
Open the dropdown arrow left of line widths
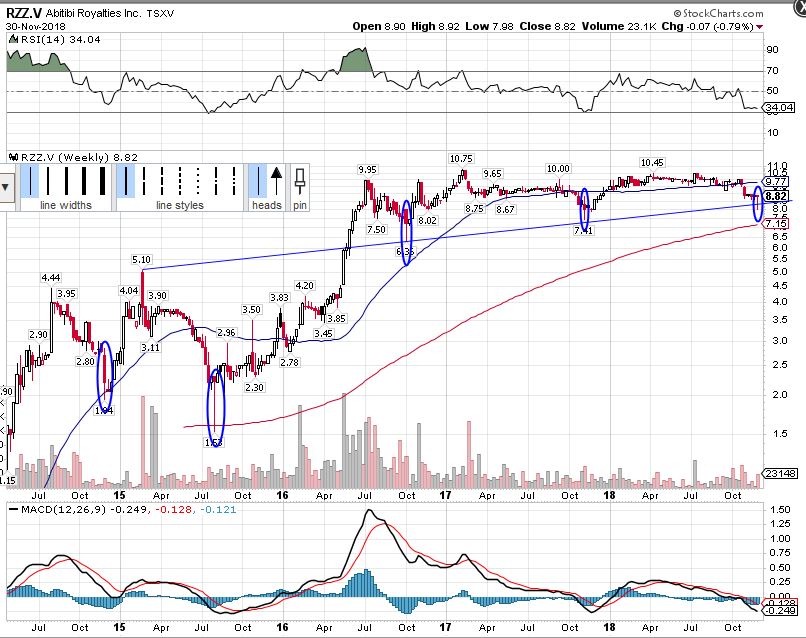click(6, 187)
